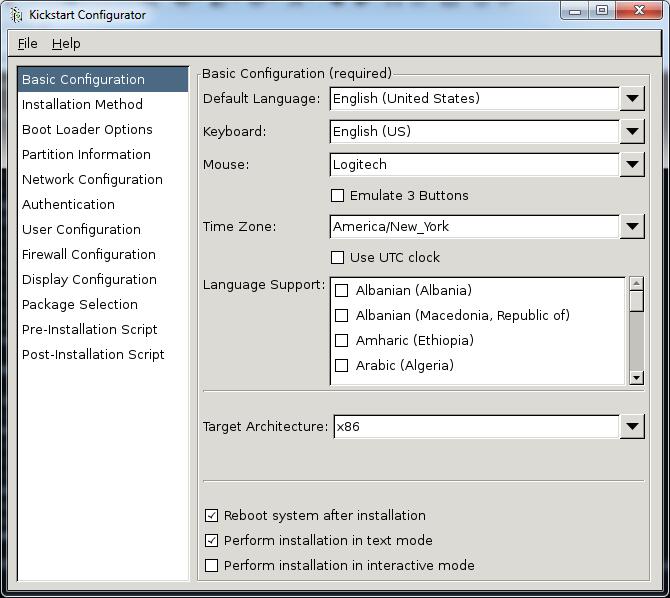Click the Language Support scroll down arrow

tap(636, 377)
